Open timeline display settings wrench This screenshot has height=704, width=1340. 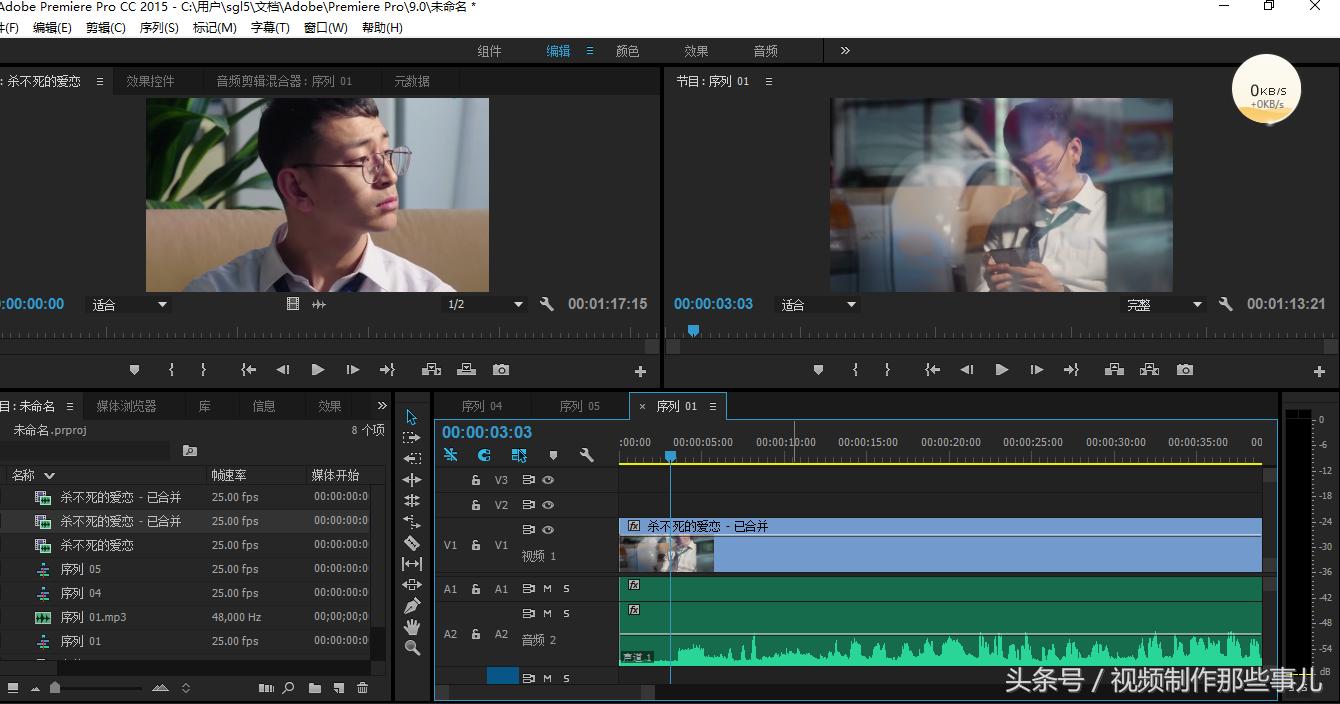[587, 455]
